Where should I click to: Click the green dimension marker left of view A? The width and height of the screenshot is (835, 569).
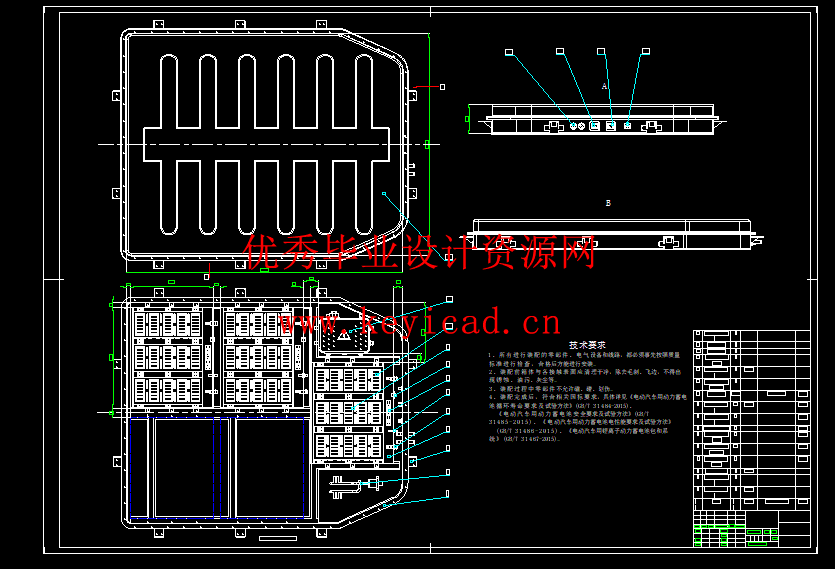click(467, 119)
